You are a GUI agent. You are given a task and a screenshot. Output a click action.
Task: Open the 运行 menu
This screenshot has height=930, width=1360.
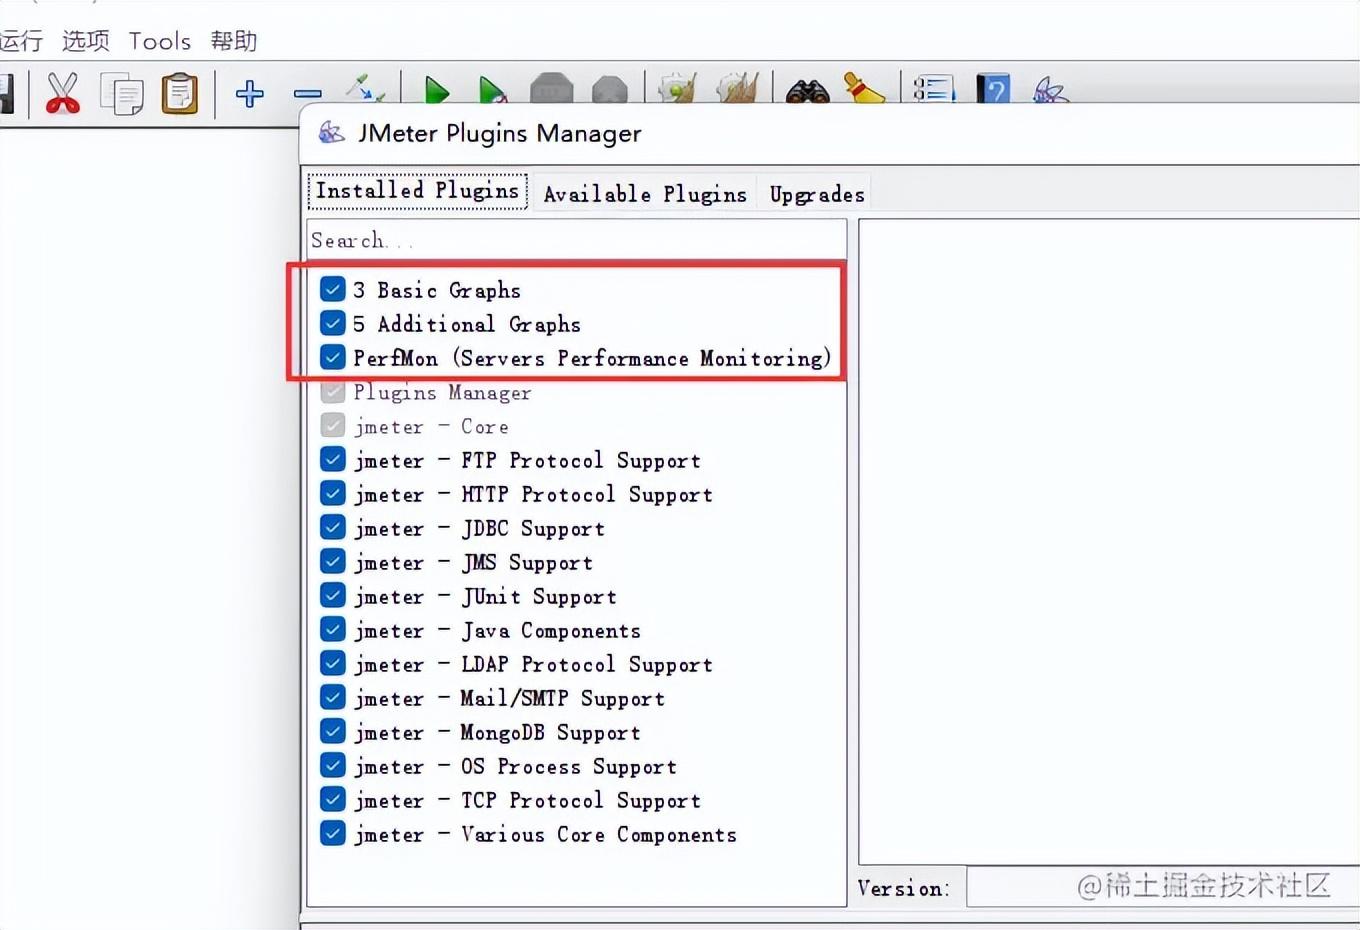[20, 41]
